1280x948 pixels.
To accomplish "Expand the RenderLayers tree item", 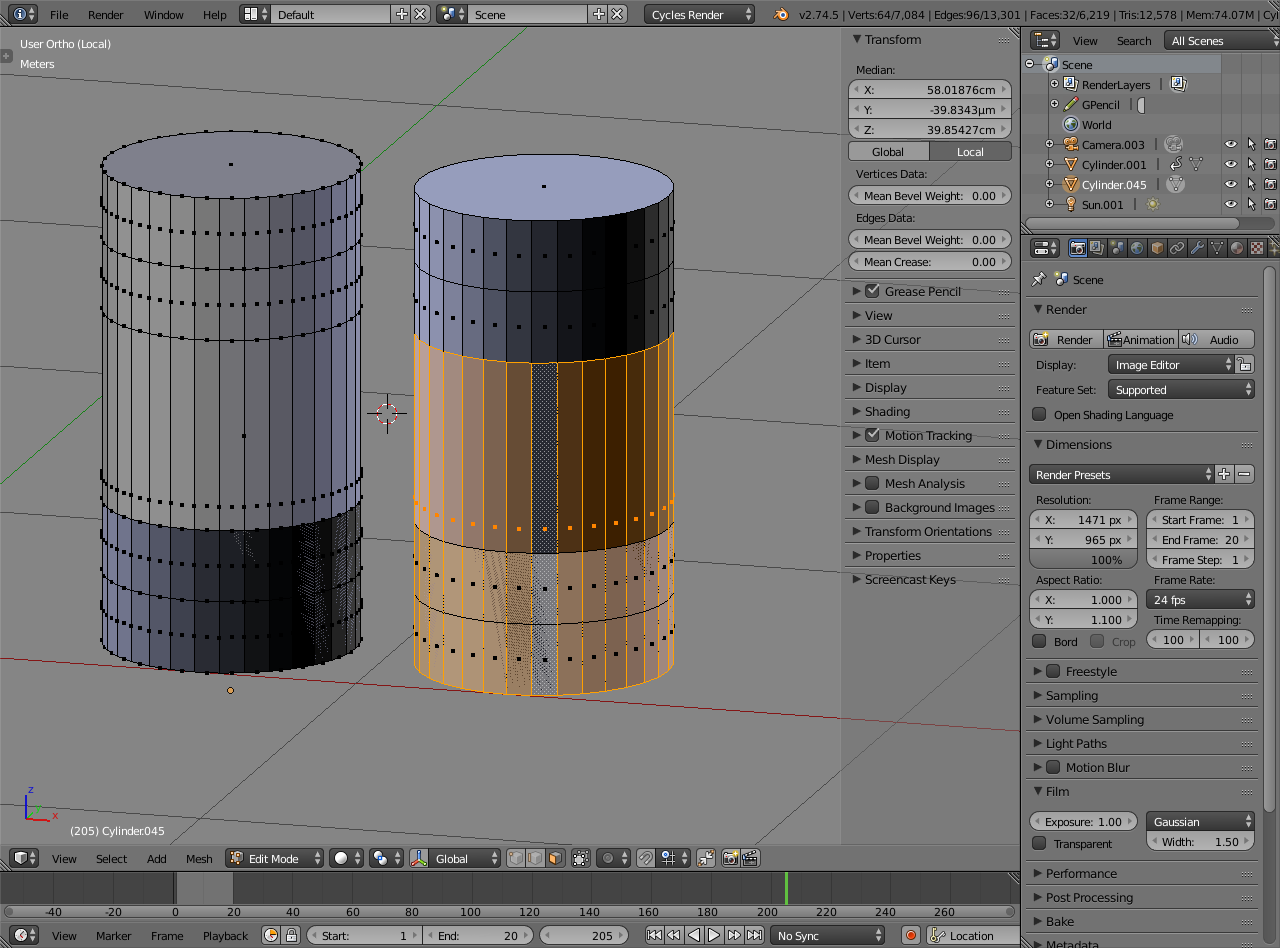I will [1054, 85].
